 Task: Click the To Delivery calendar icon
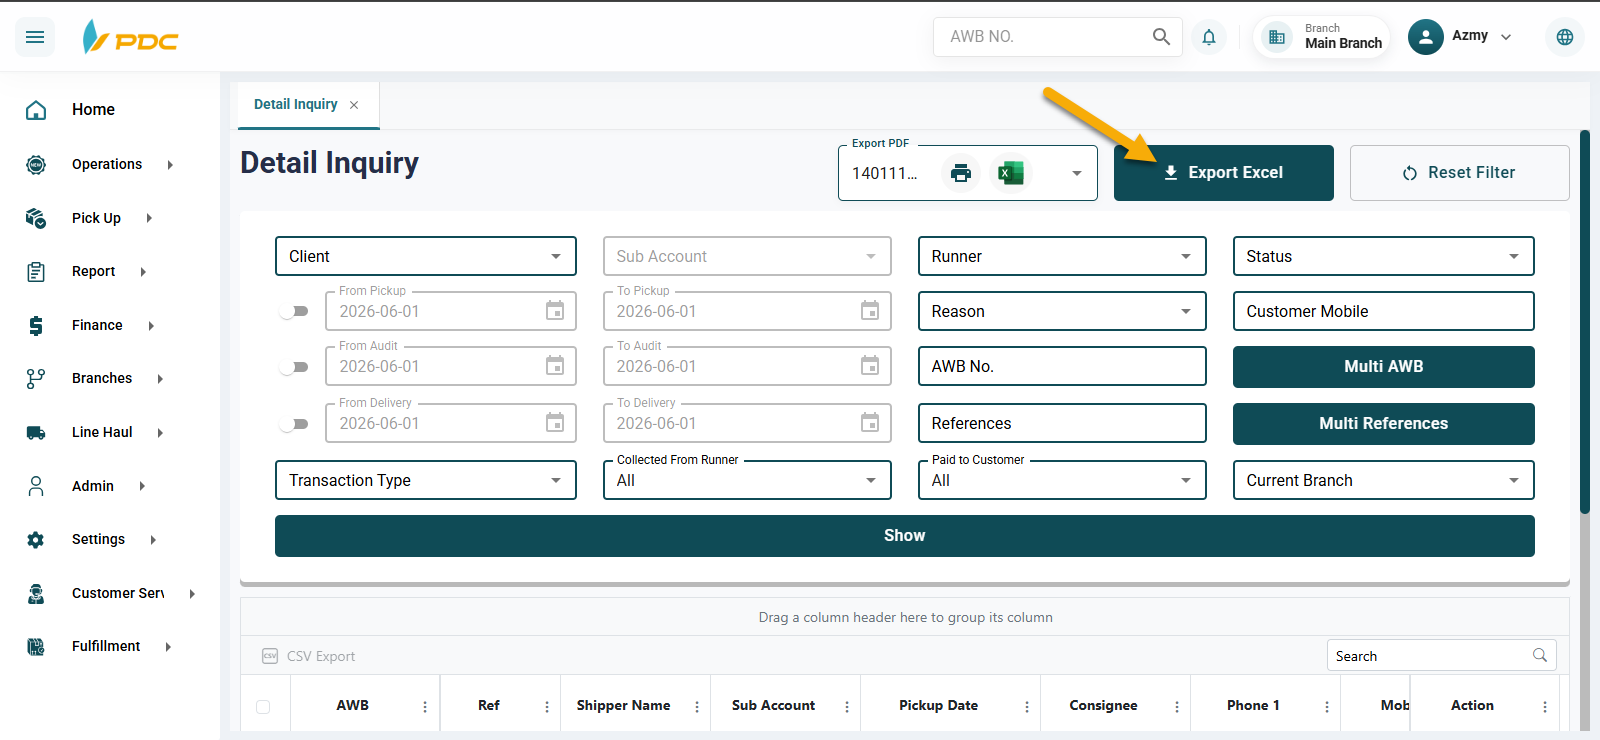click(870, 423)
